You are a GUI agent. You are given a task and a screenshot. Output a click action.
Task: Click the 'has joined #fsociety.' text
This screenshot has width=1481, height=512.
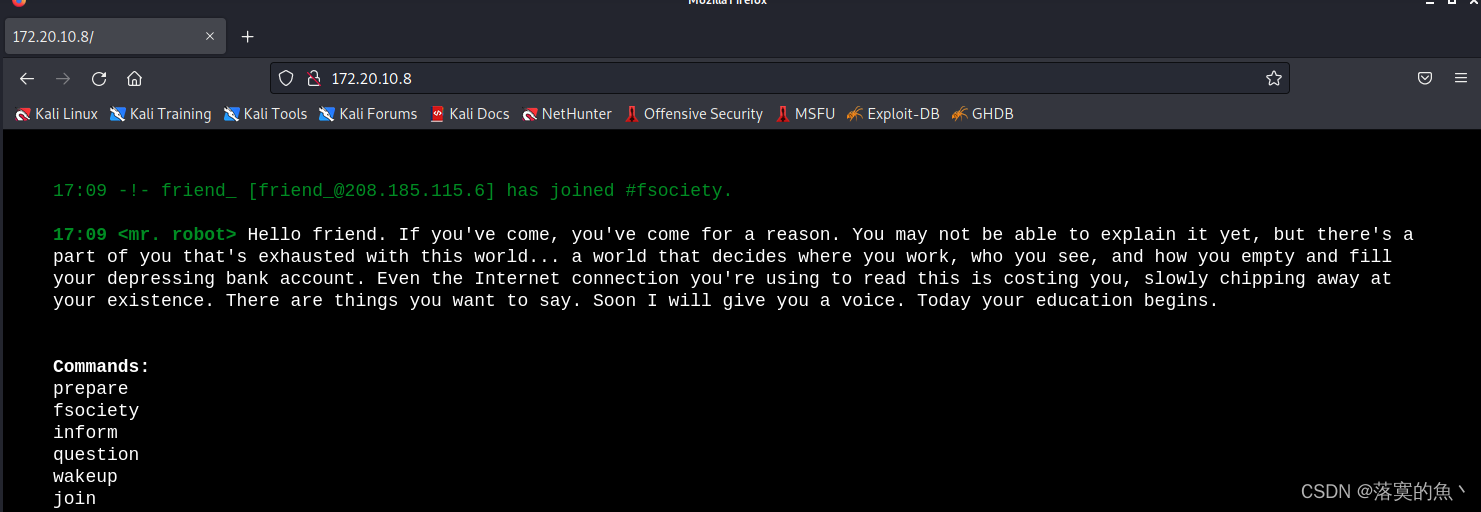point(620,190)
